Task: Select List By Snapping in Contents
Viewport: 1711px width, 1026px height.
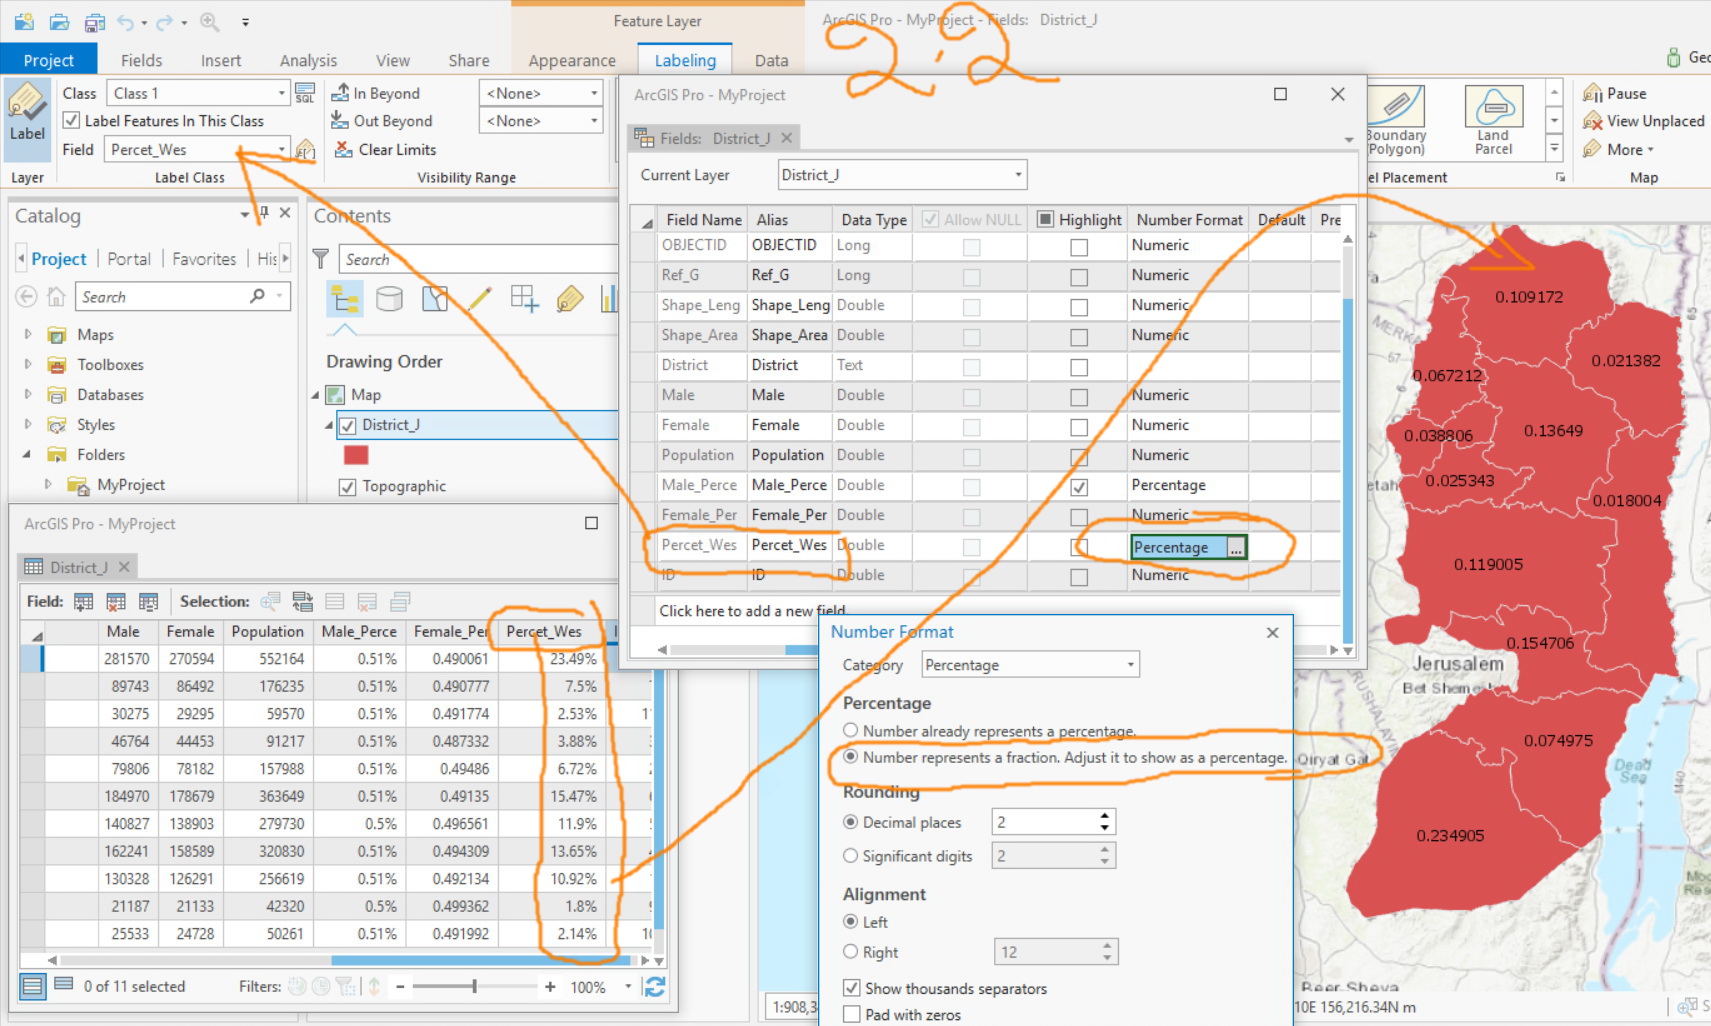Action: pyautogui.click(x=524, y=298)
